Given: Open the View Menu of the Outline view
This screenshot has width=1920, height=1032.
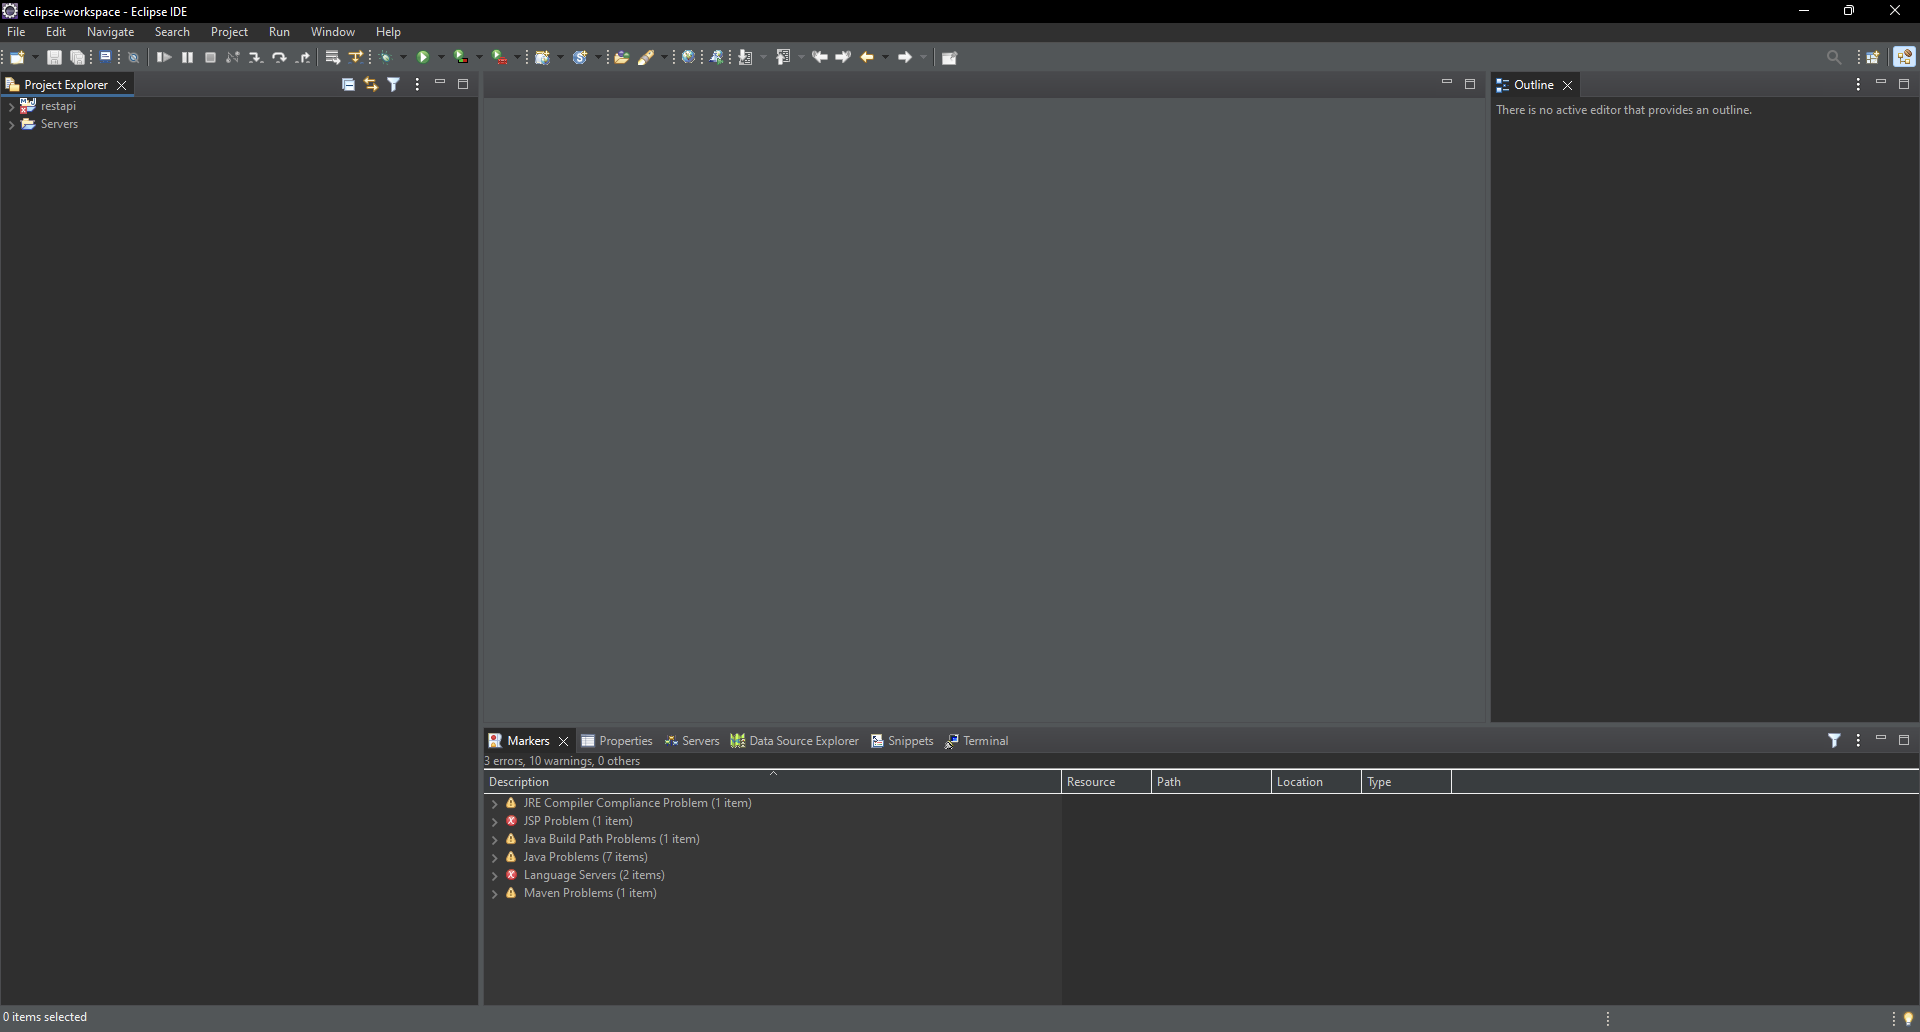Looking at the screenshot, I should tap(1857, 85).
